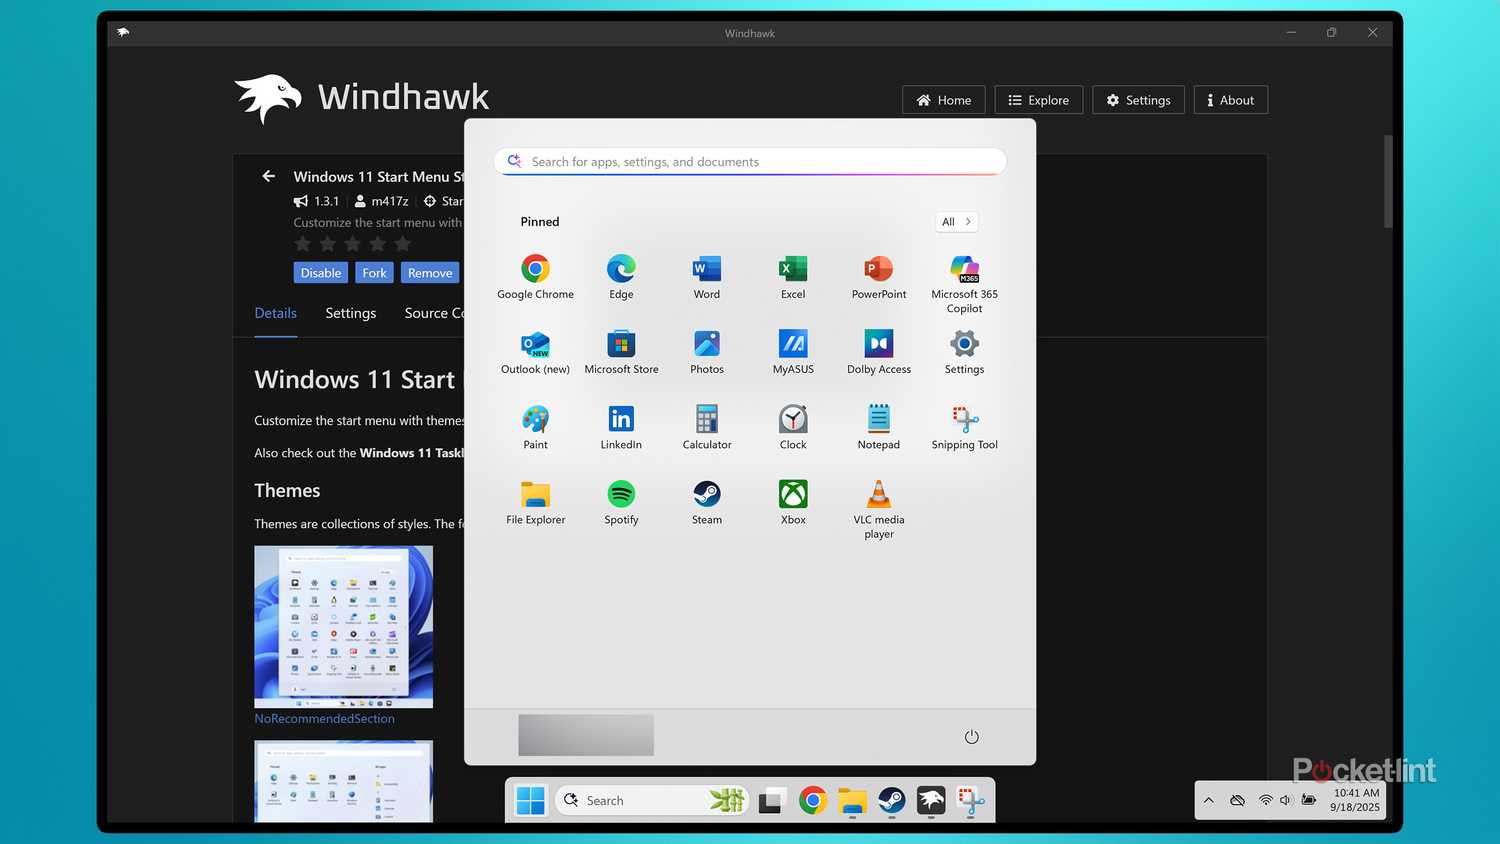The height and width of the screenshot is (844, 1500).
Task: Open Snipping Tool from the taskbar
Action: pos(970,800)
